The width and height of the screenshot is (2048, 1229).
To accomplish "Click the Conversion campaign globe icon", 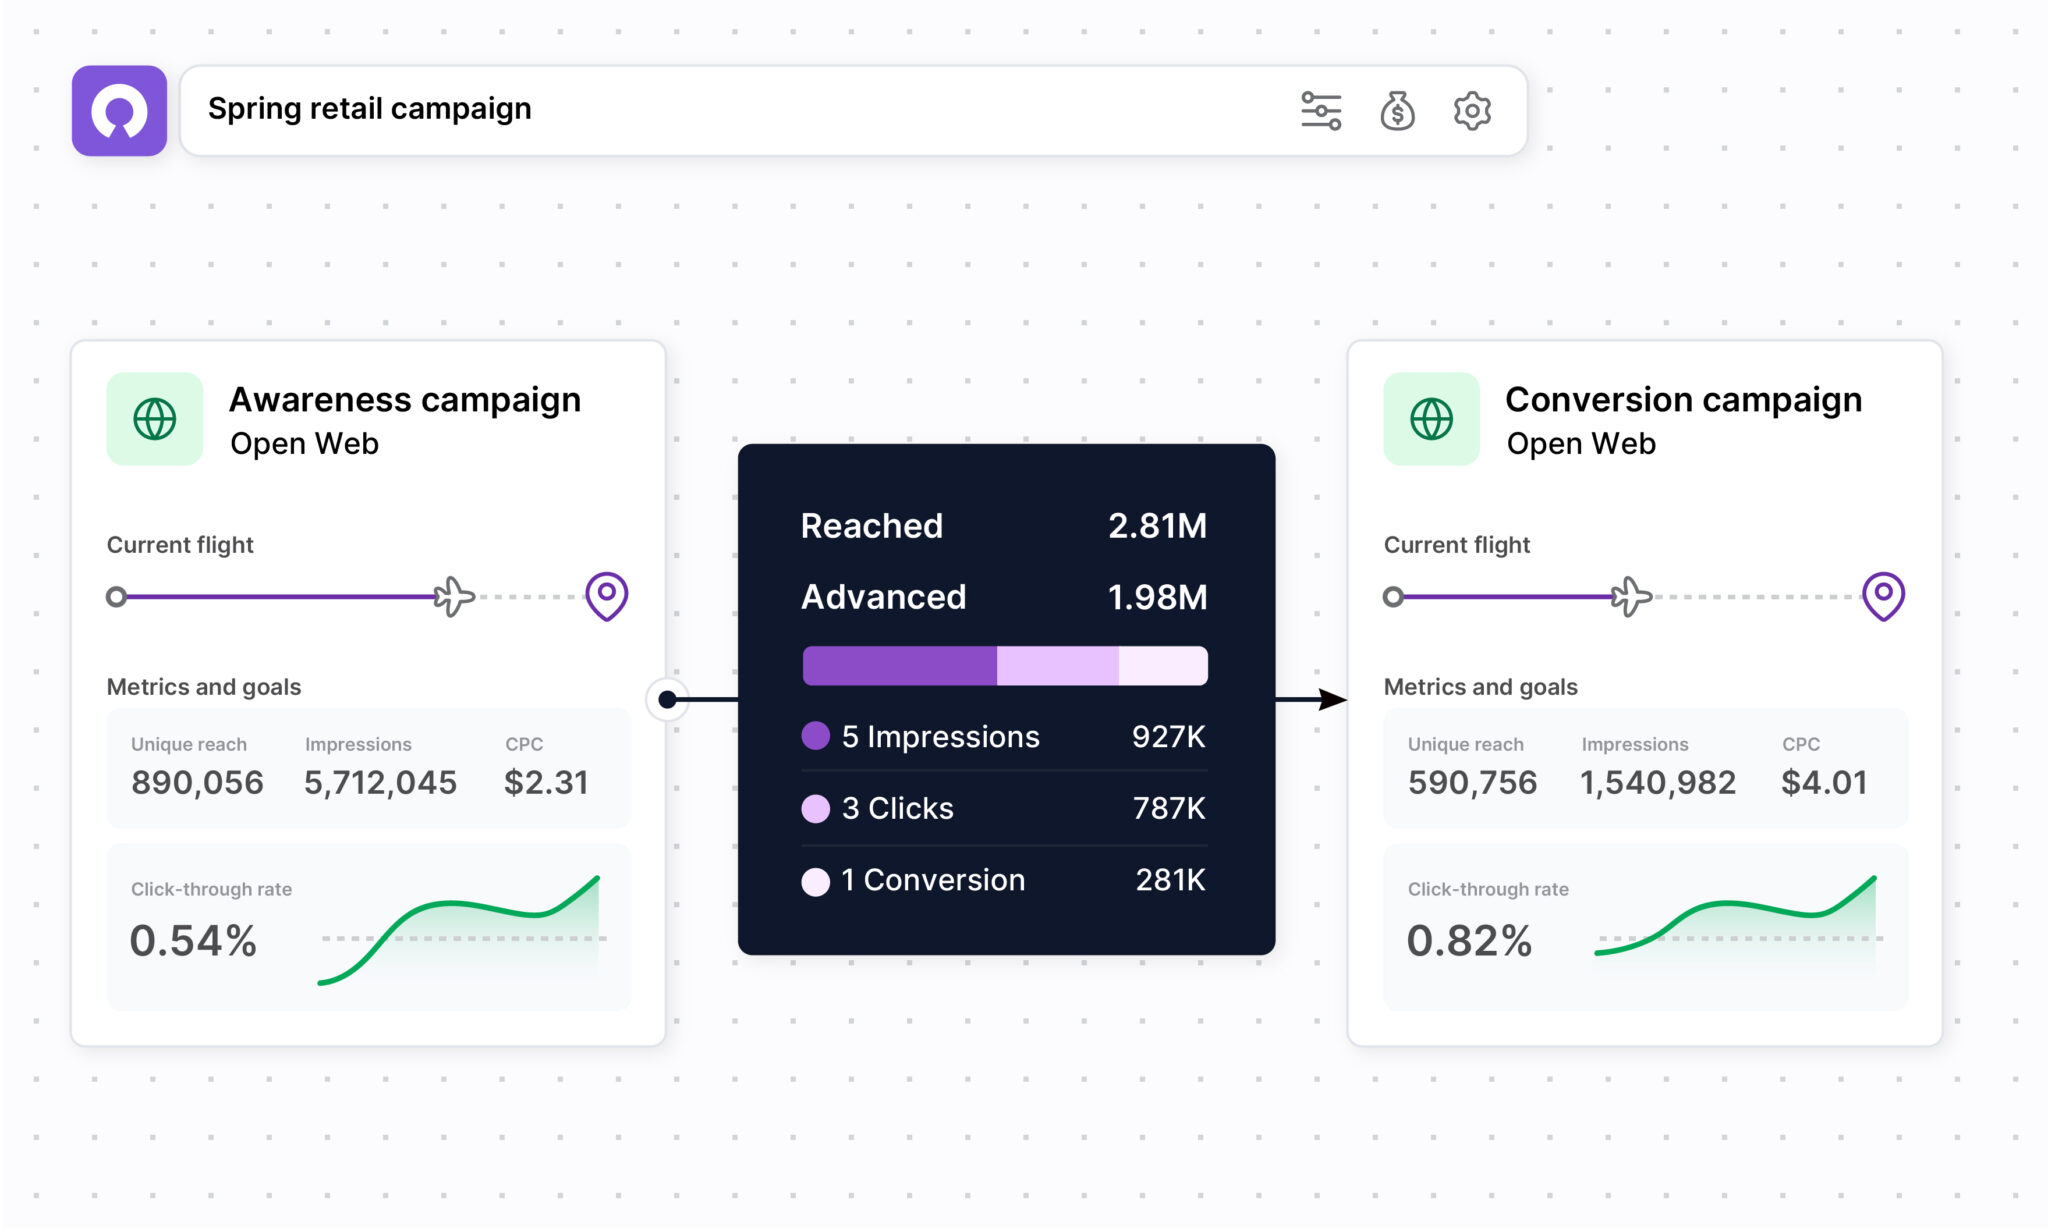I will coord(1431,419).
